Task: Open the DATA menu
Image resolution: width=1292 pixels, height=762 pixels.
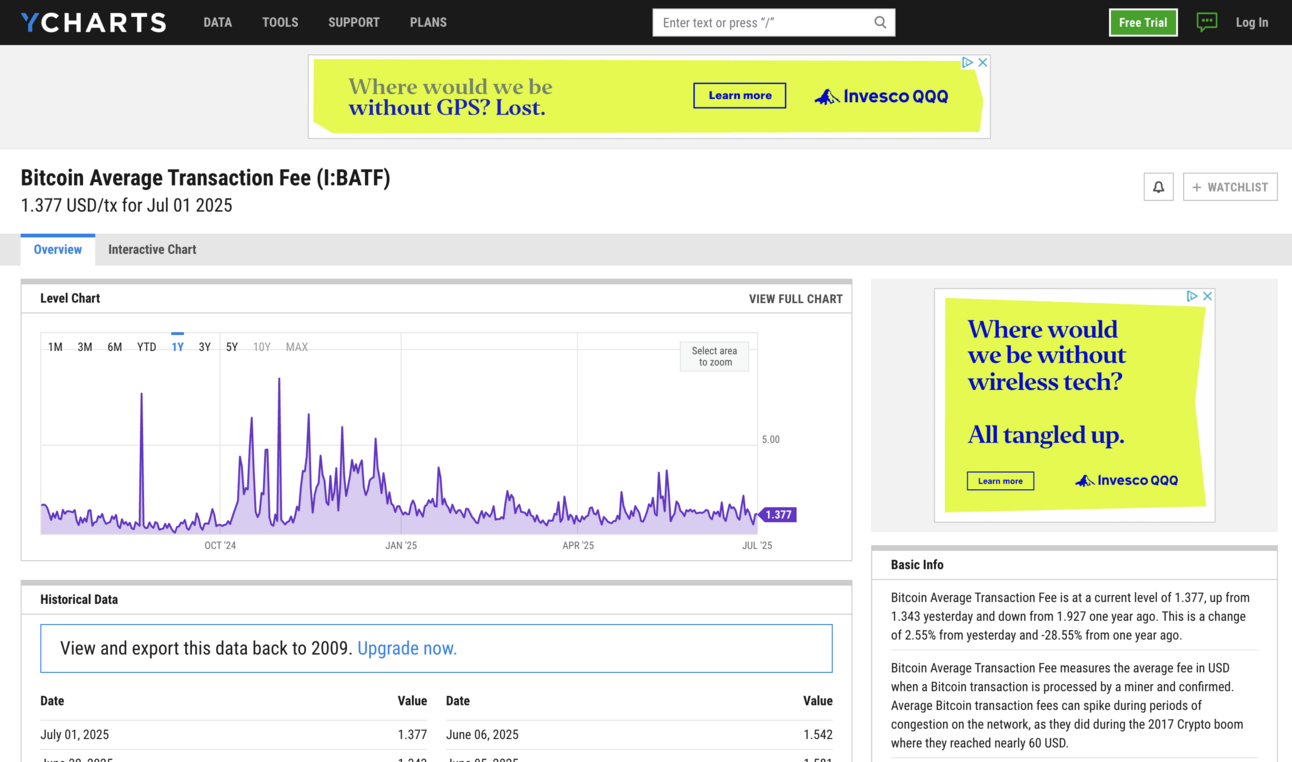Action: pos(217,22)
